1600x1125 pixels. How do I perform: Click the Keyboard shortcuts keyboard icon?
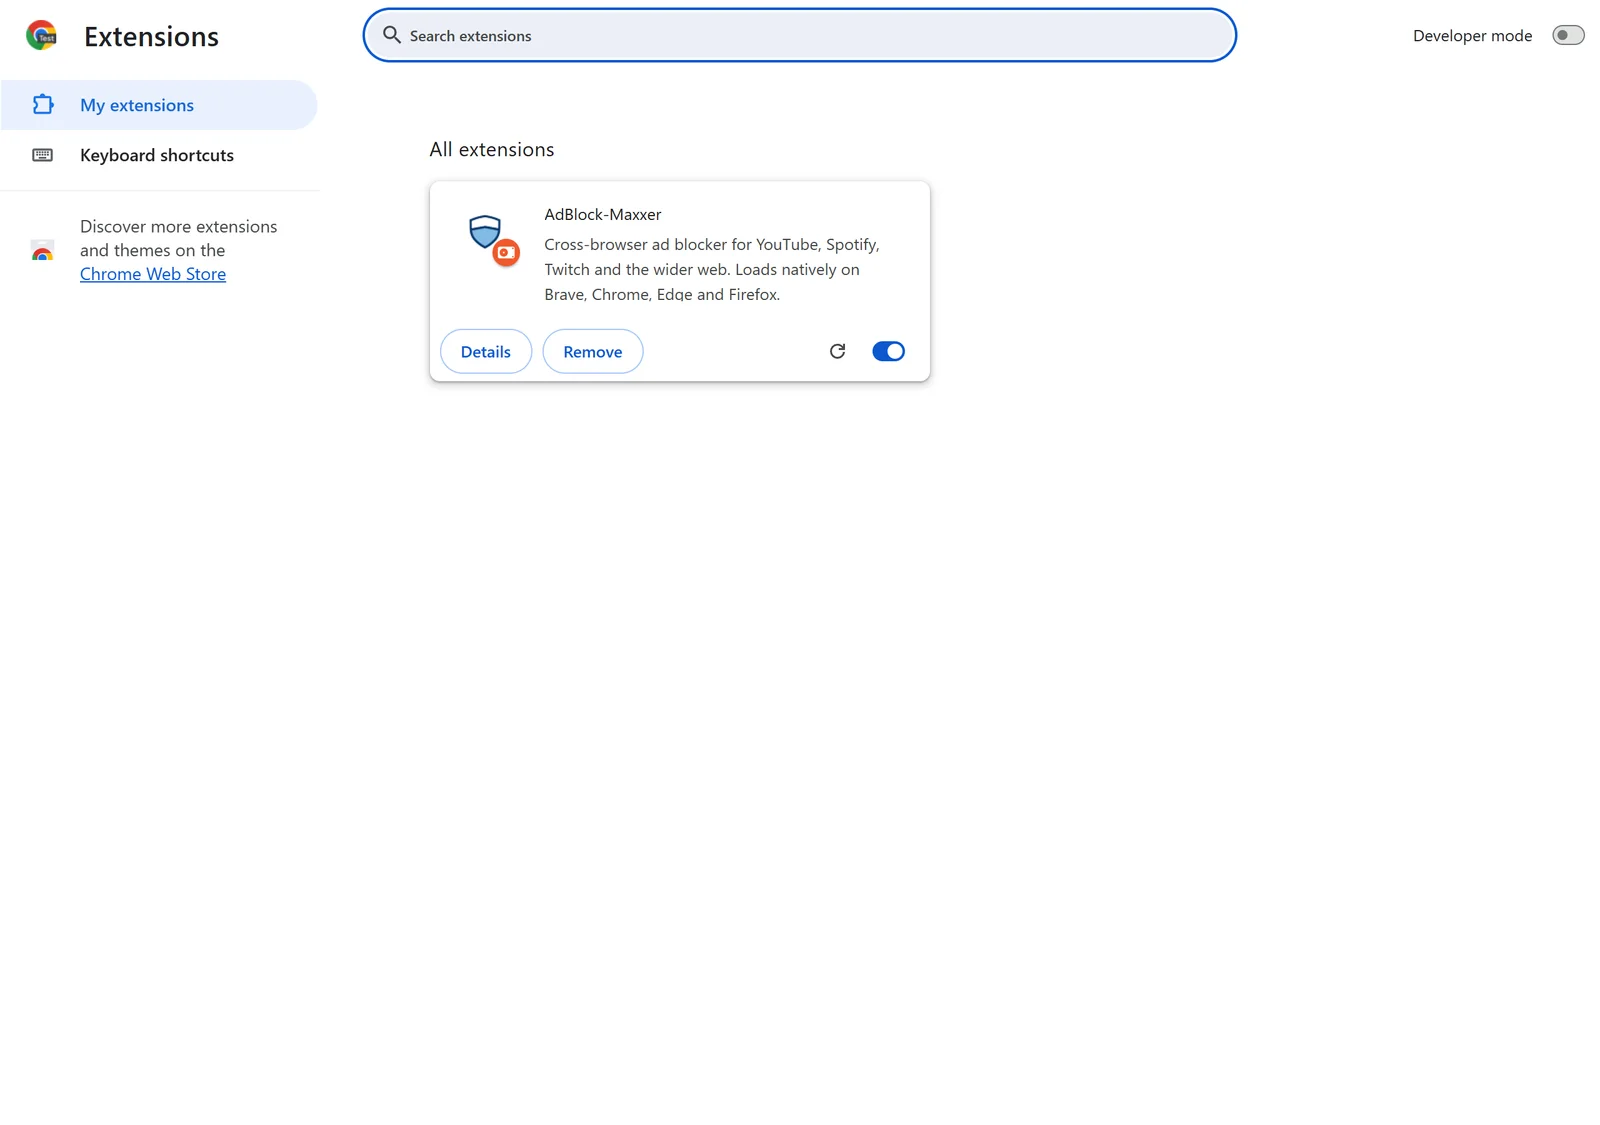(x=42, y=155)
